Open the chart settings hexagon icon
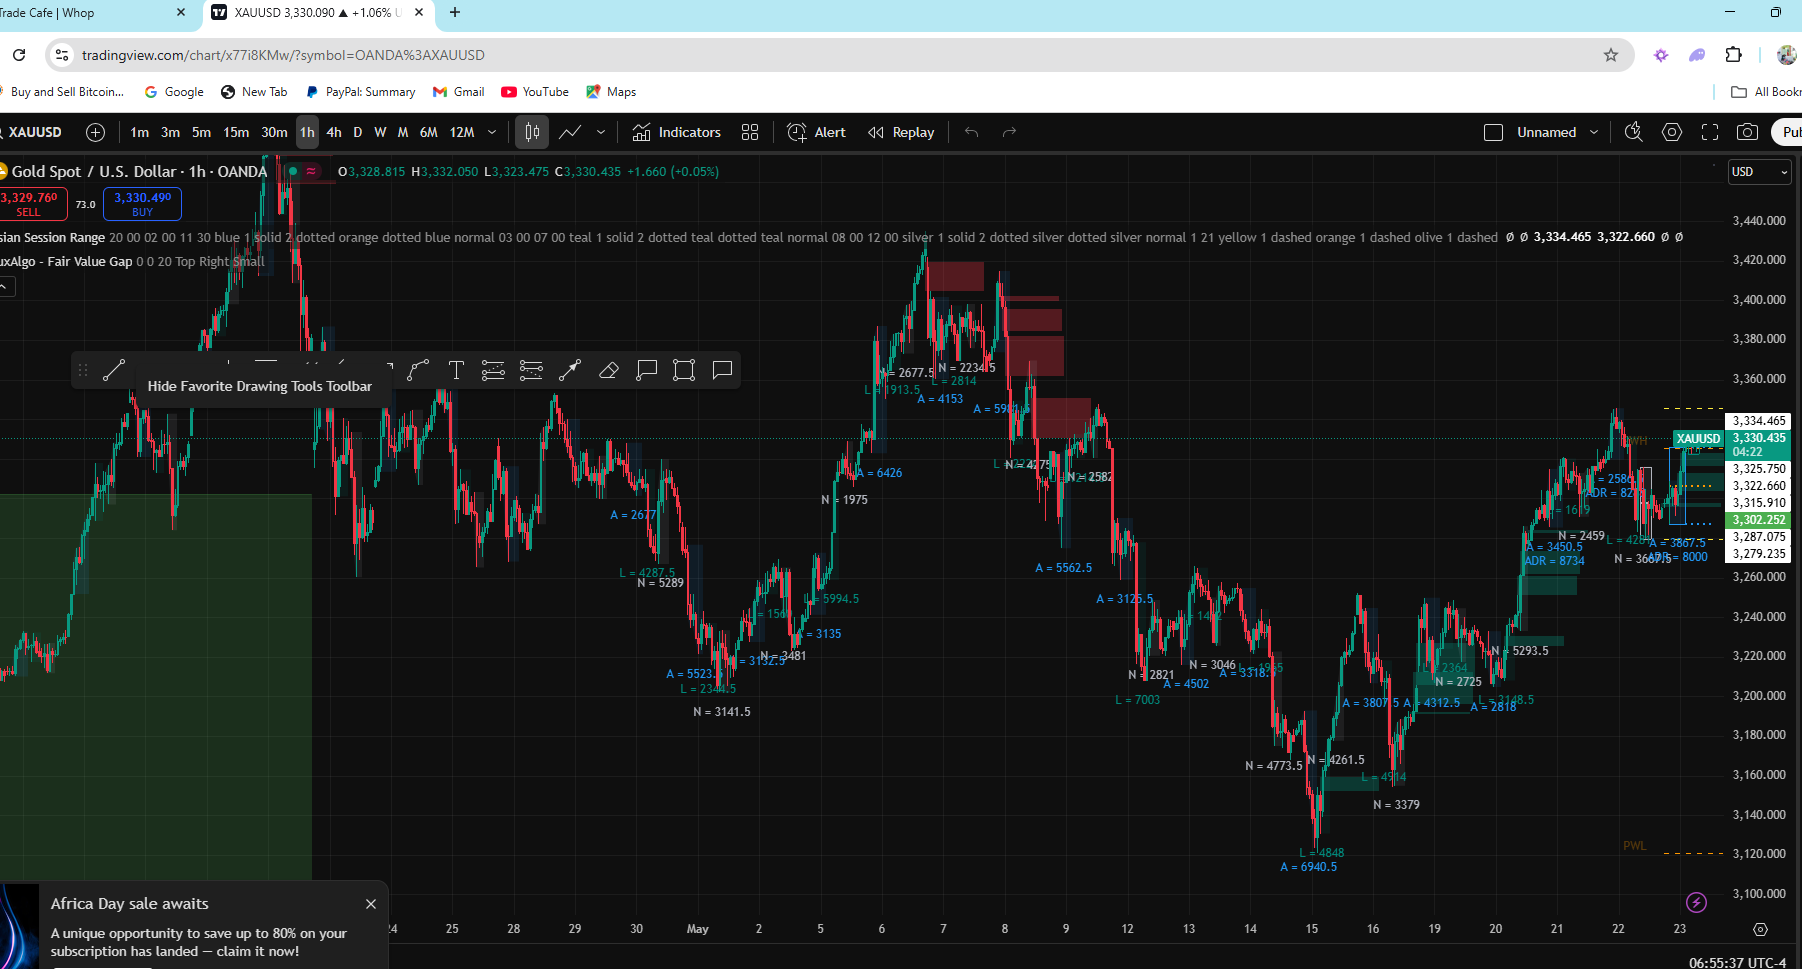Image resolution: width=1802 pixels, height=969 pixels. (x=1671, y=132)
